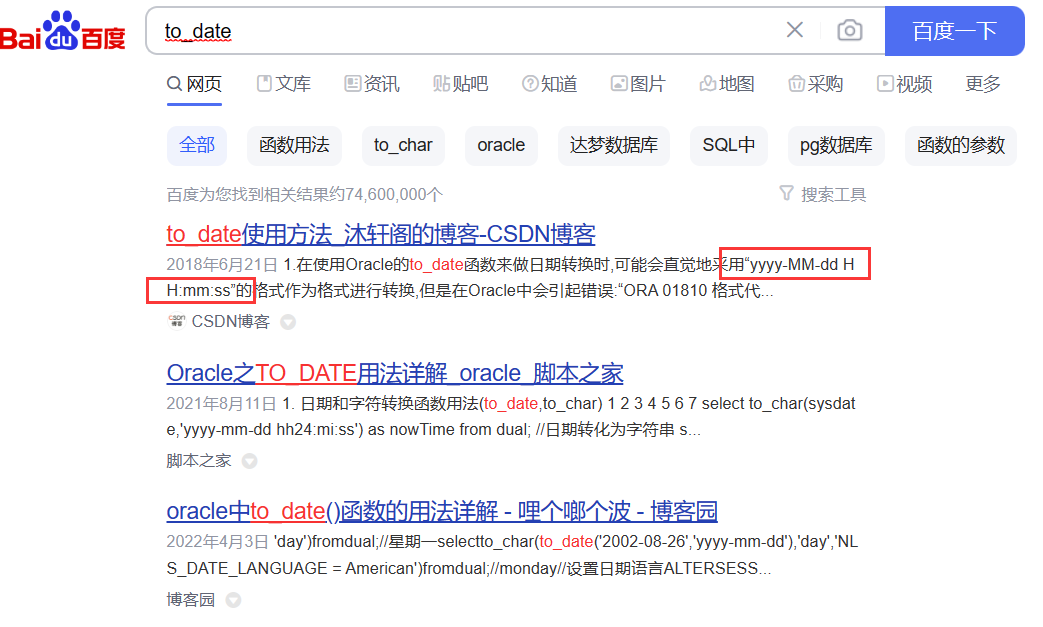Open 搜索工具 filter options
This screenshot has height=627, width=1043.
tap(823, 194)
